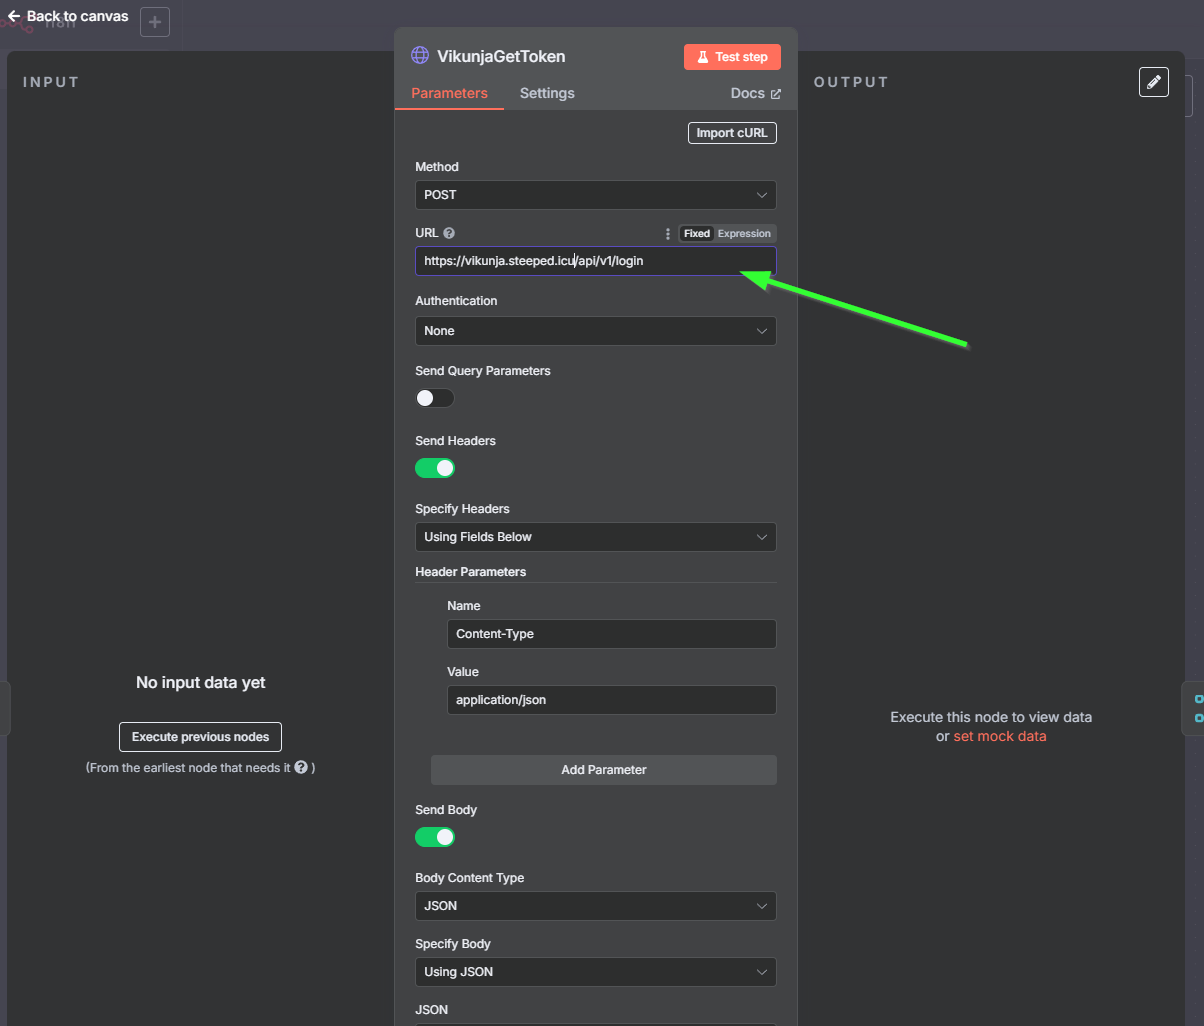This screenshot has width=1204, height=1026.
Task: Open Docs external link
Action: point(756,93)
